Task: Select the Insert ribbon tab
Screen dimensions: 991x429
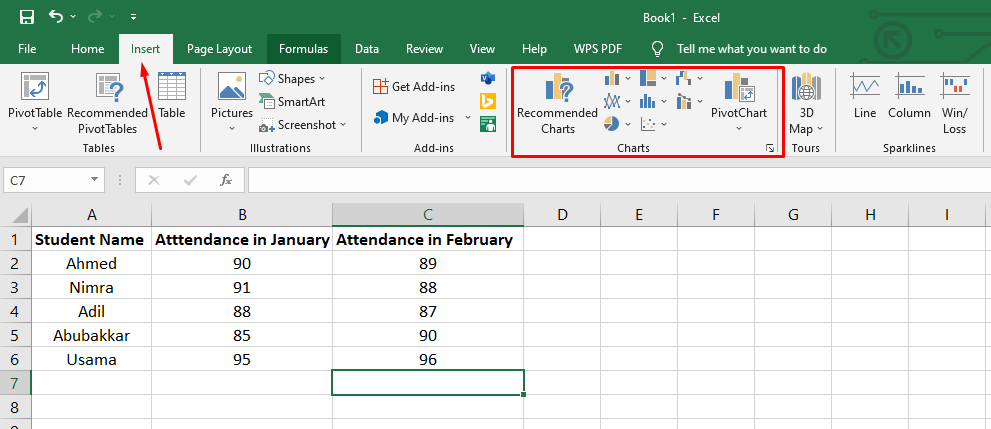Action: pyautogui.click(x=145, y=49)
